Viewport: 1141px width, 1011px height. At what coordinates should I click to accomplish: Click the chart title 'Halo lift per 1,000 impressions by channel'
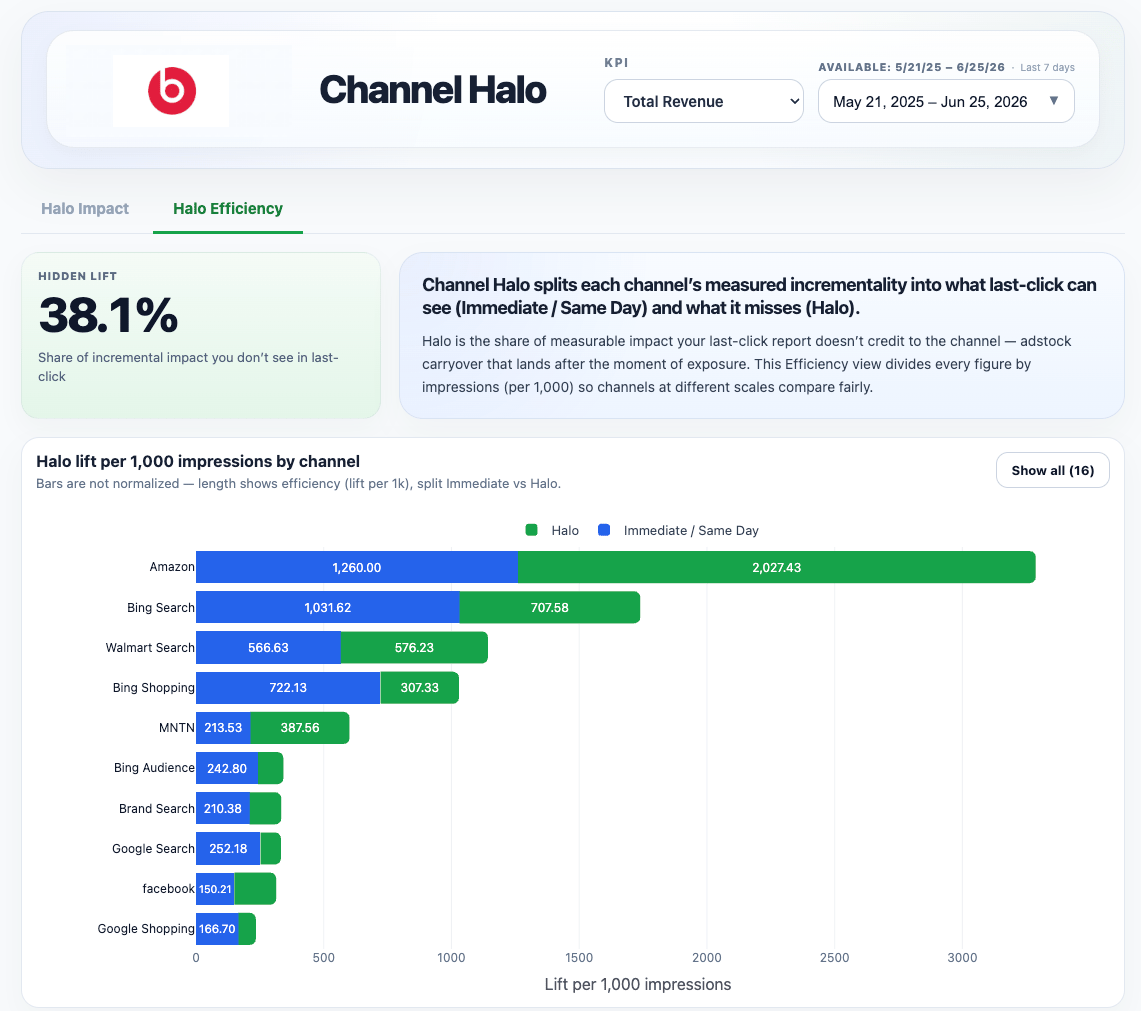click(x=198, y=461)
